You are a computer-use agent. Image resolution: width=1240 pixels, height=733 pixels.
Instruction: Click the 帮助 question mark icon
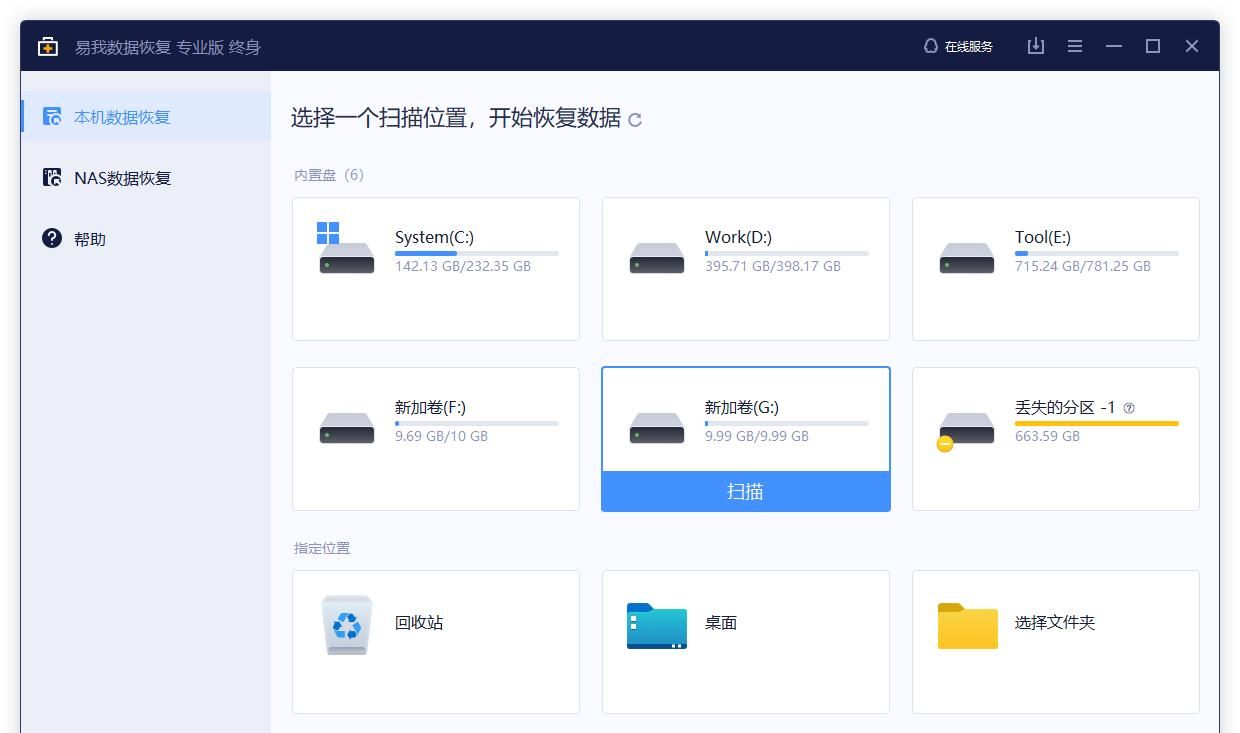[50, 238]
